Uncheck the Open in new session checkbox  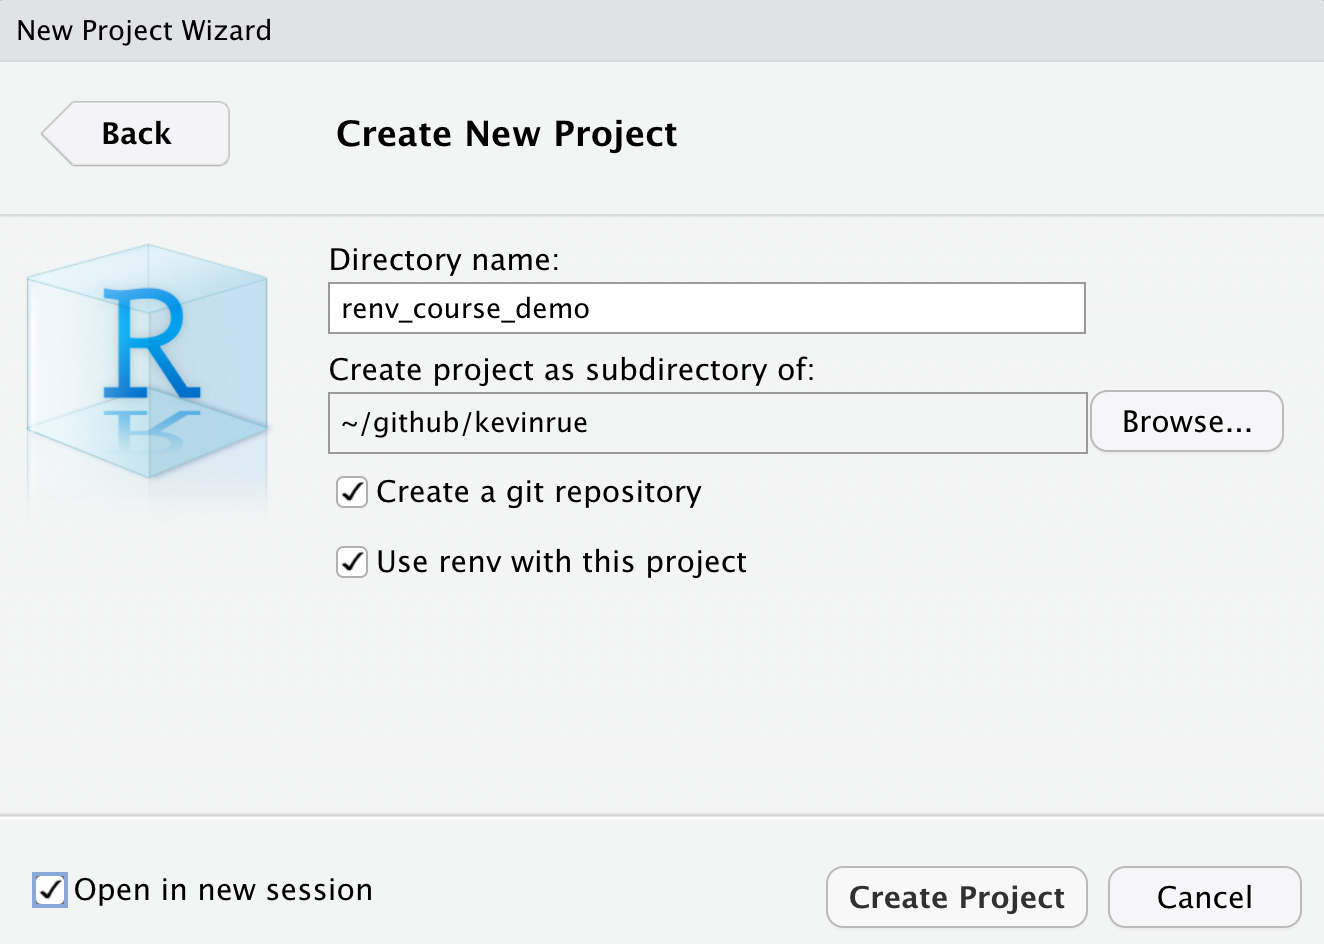50,889
